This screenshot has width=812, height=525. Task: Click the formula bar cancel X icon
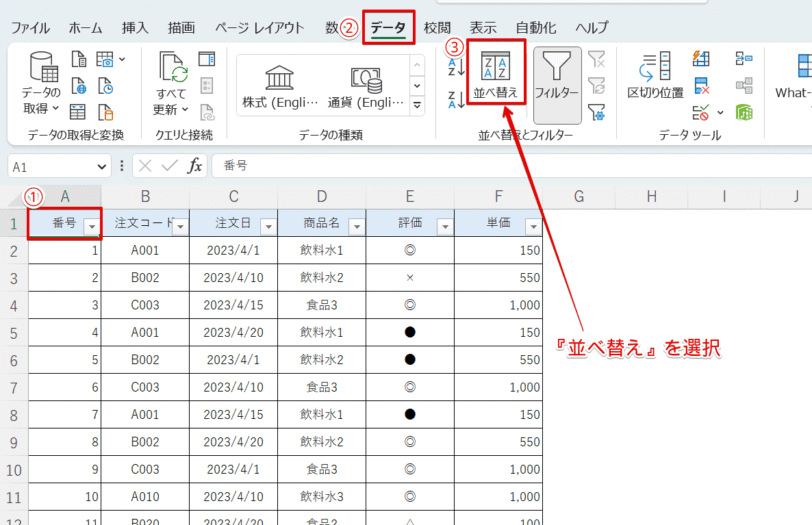(145, 166)
